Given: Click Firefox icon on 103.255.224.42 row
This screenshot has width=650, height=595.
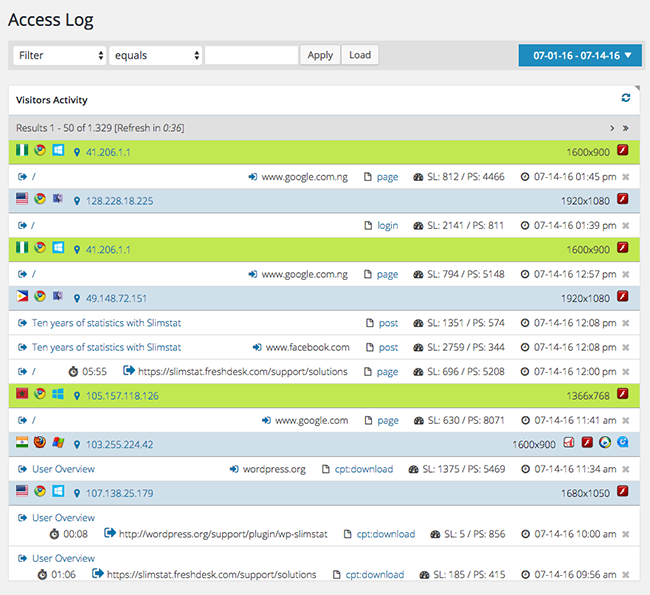Looking at the screenshot, I should pyautogui.click(x=40, y=442).
